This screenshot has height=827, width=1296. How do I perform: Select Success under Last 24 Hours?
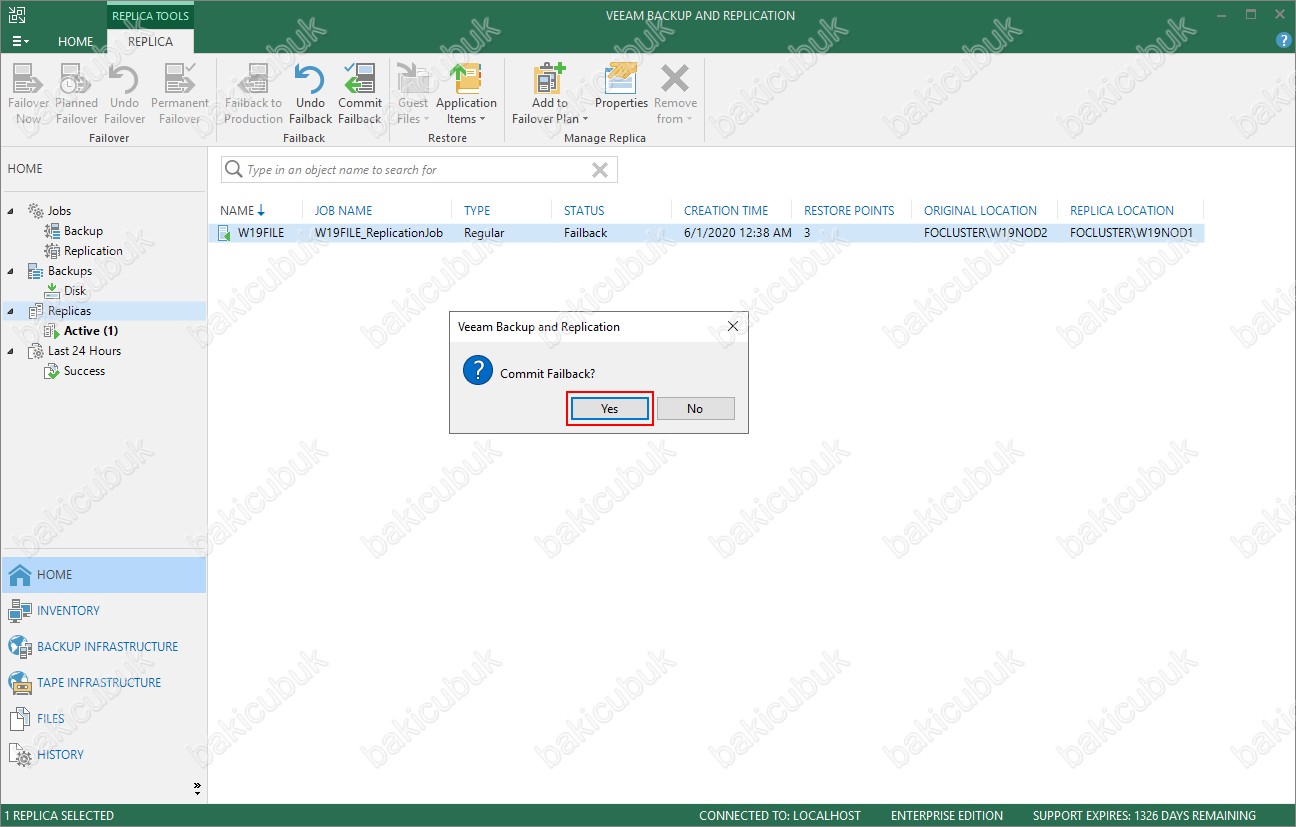(84, 371)
